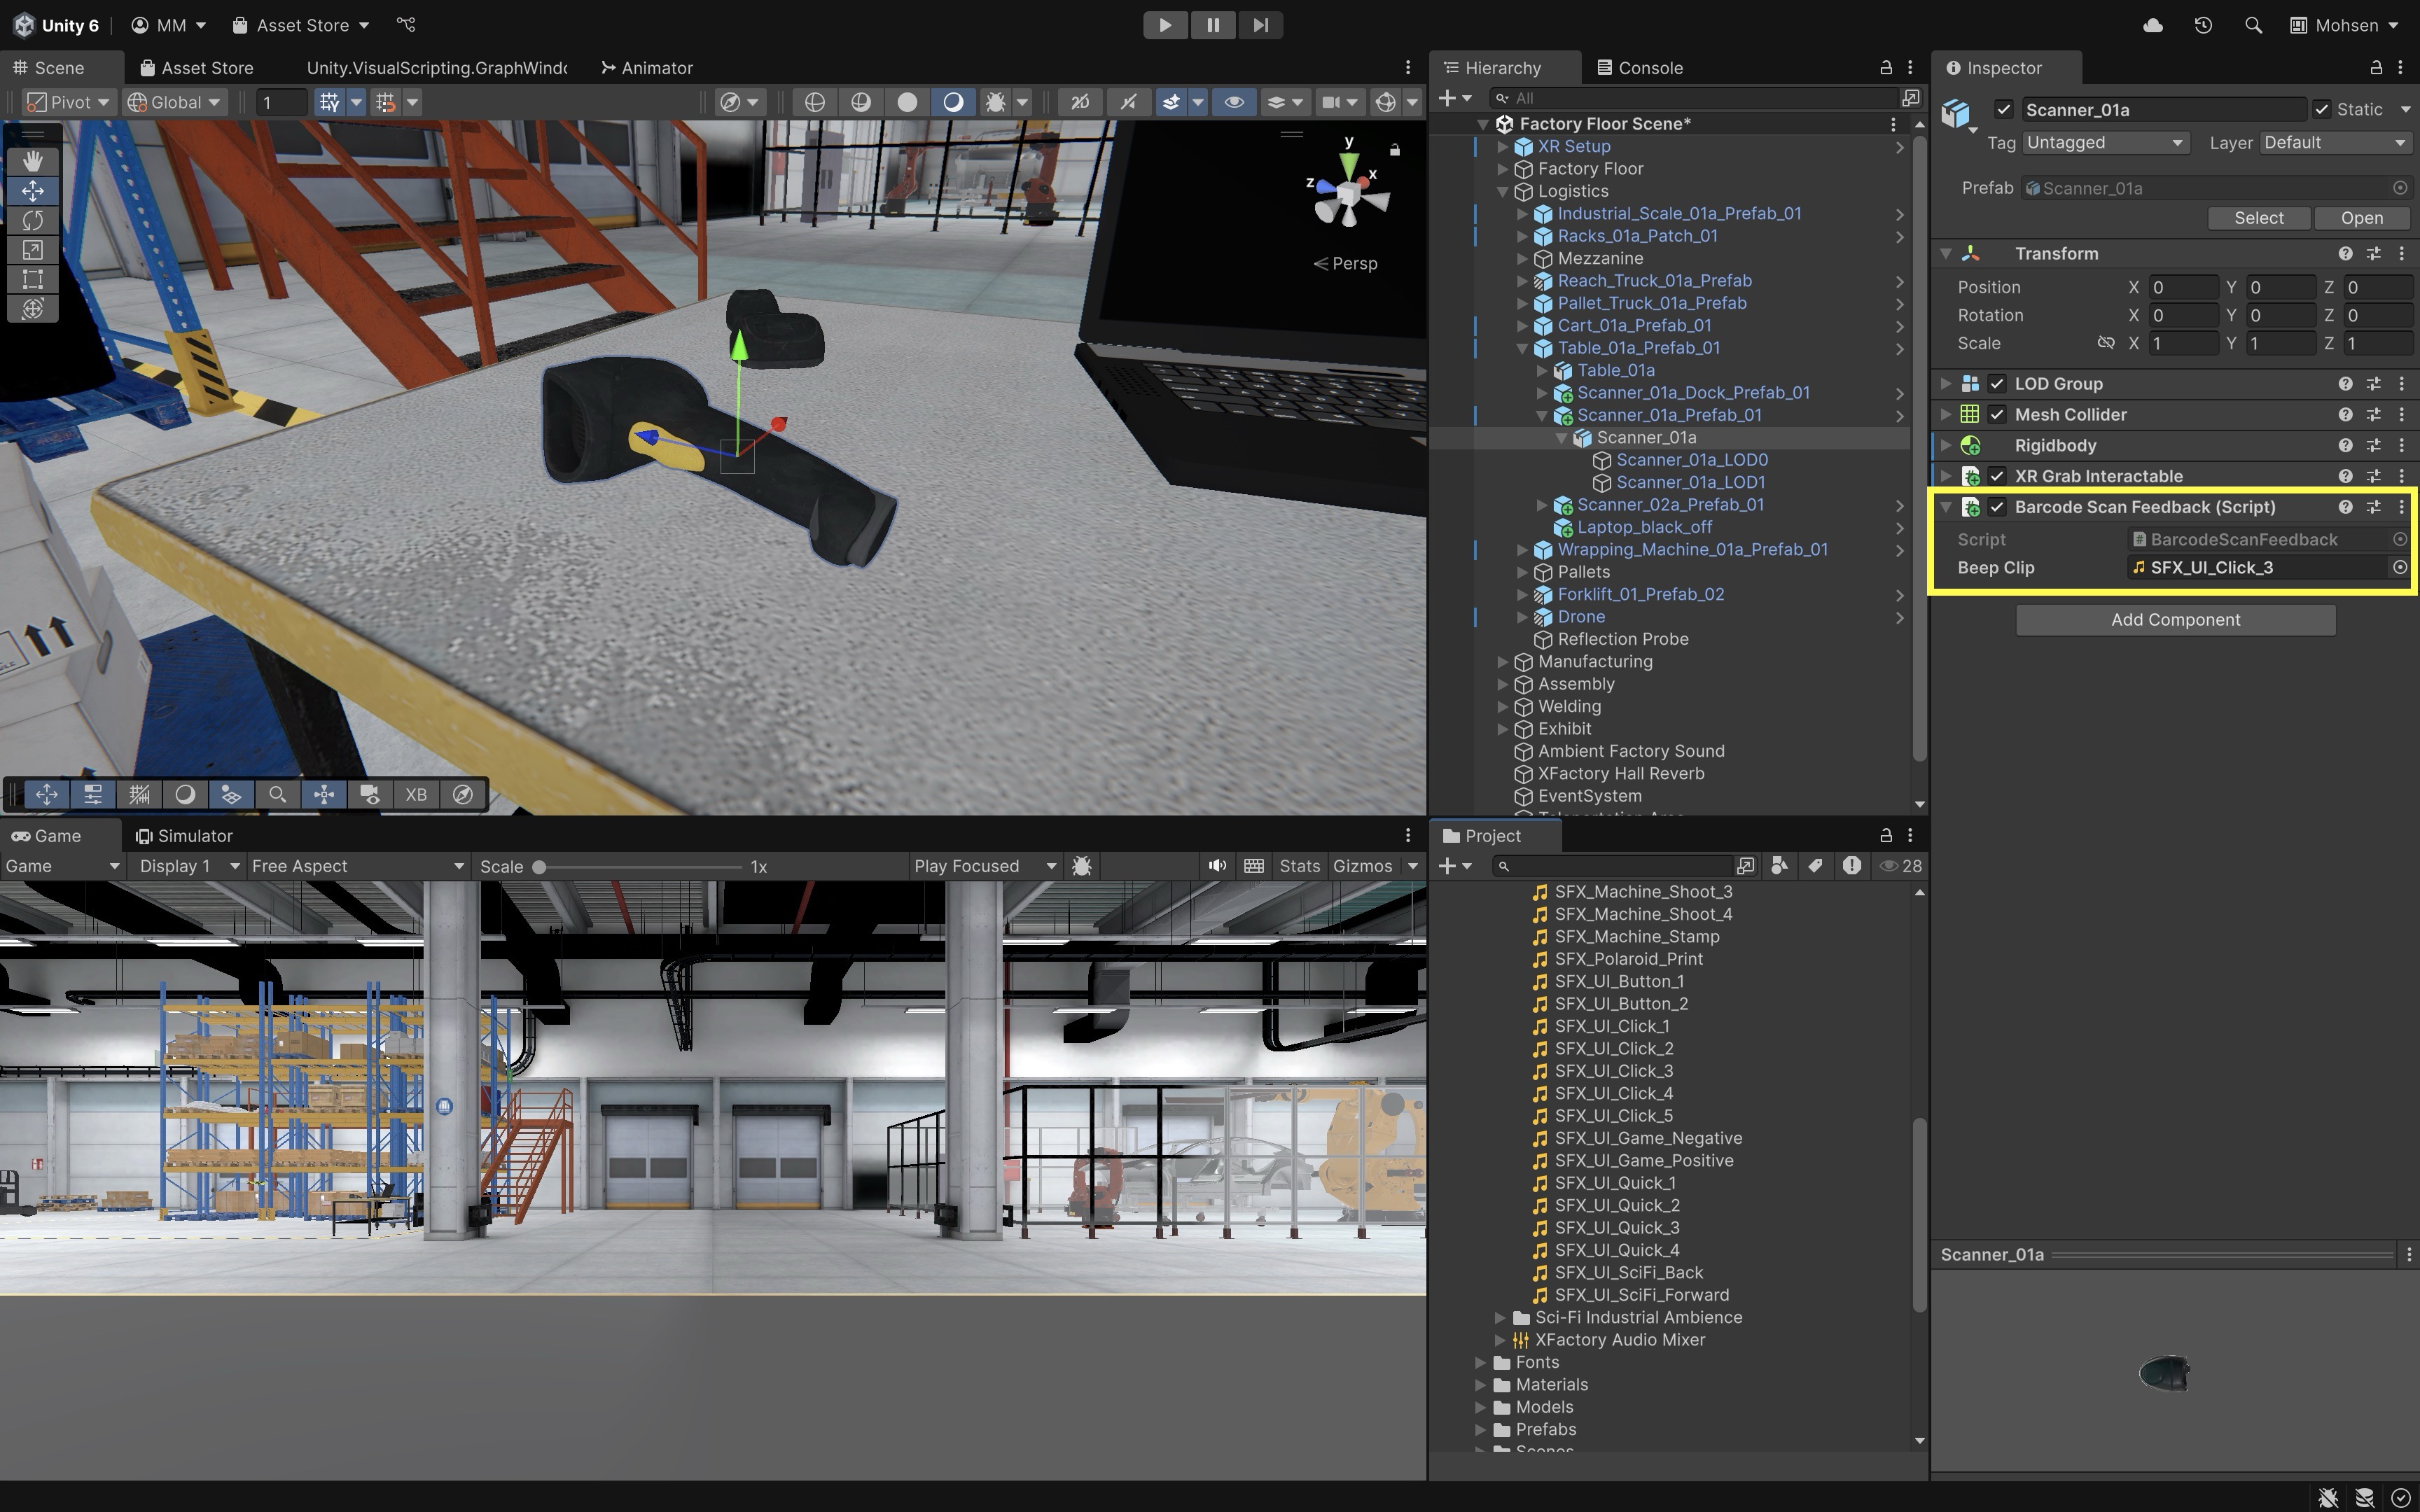2420x1512 pixels.
Task: Toggle Mute Audio in Game view
Action: 1217,866
